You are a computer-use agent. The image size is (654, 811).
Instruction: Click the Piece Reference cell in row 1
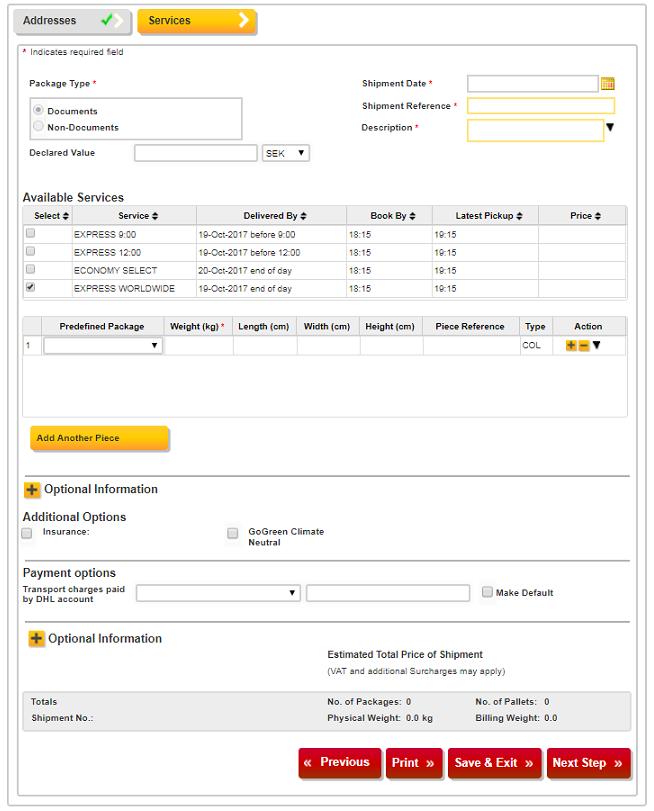(x=471, y=346)
